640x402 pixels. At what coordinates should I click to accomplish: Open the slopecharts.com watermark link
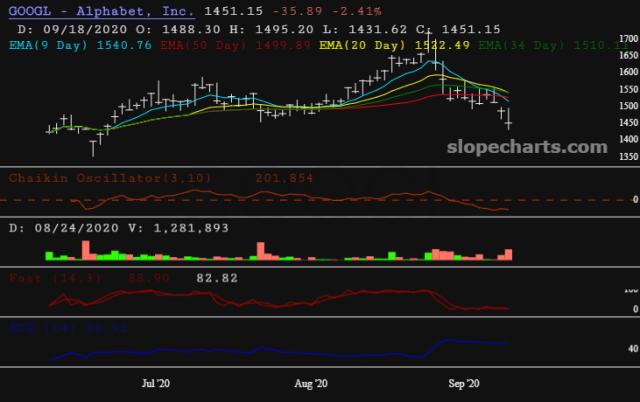(525, 147)
